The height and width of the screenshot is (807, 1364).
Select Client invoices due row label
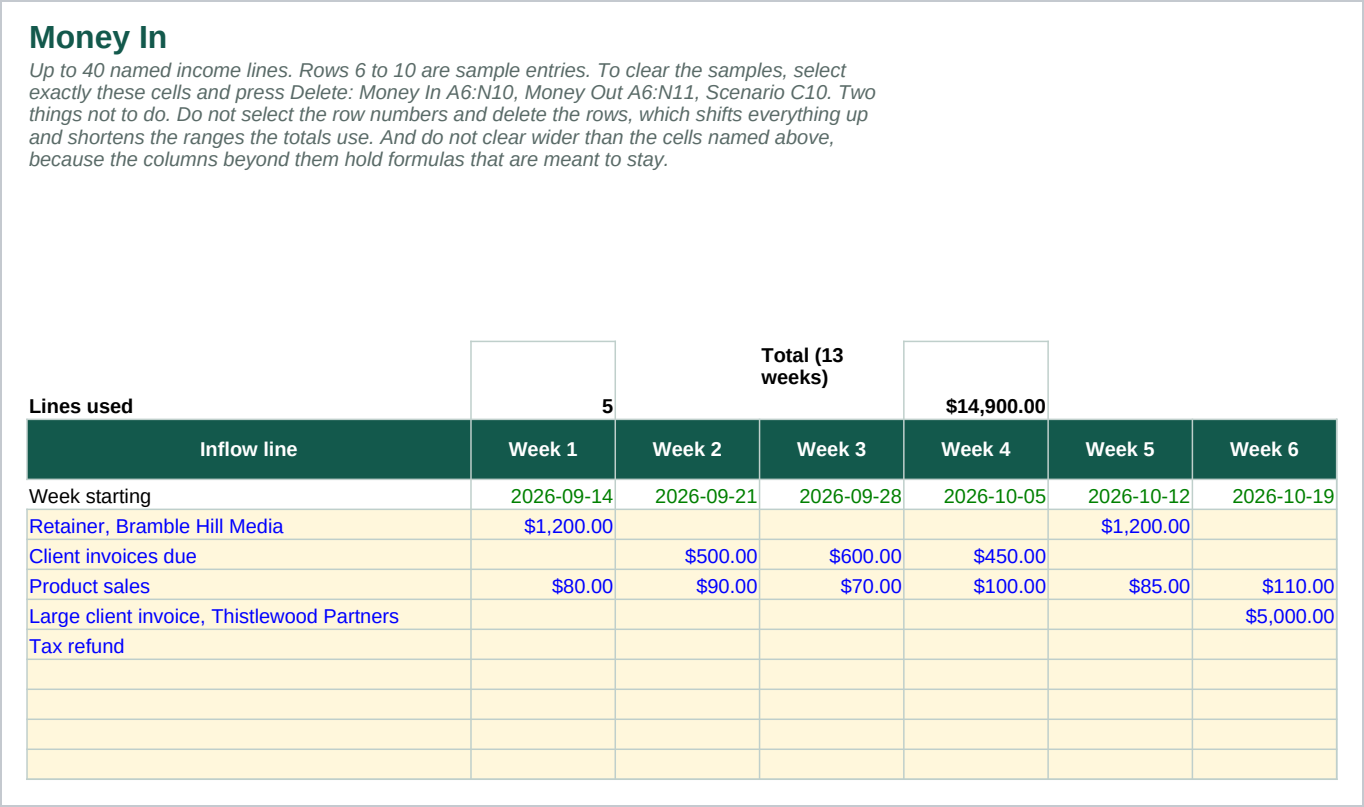(x=249, y=556)
